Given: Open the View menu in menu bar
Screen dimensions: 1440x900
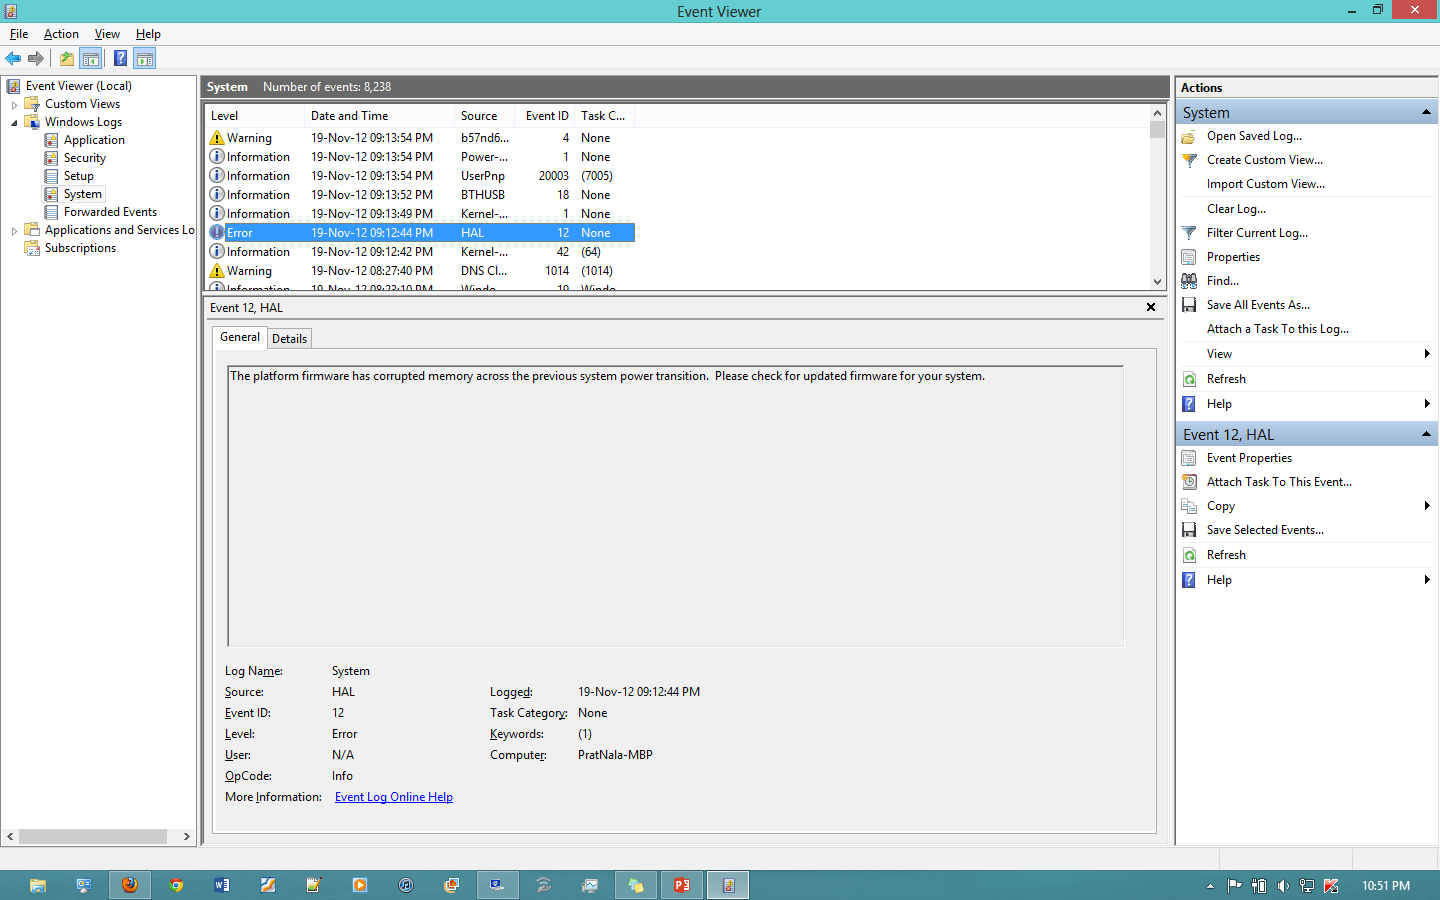Looking at the screenshot, I should click(107, 34).
